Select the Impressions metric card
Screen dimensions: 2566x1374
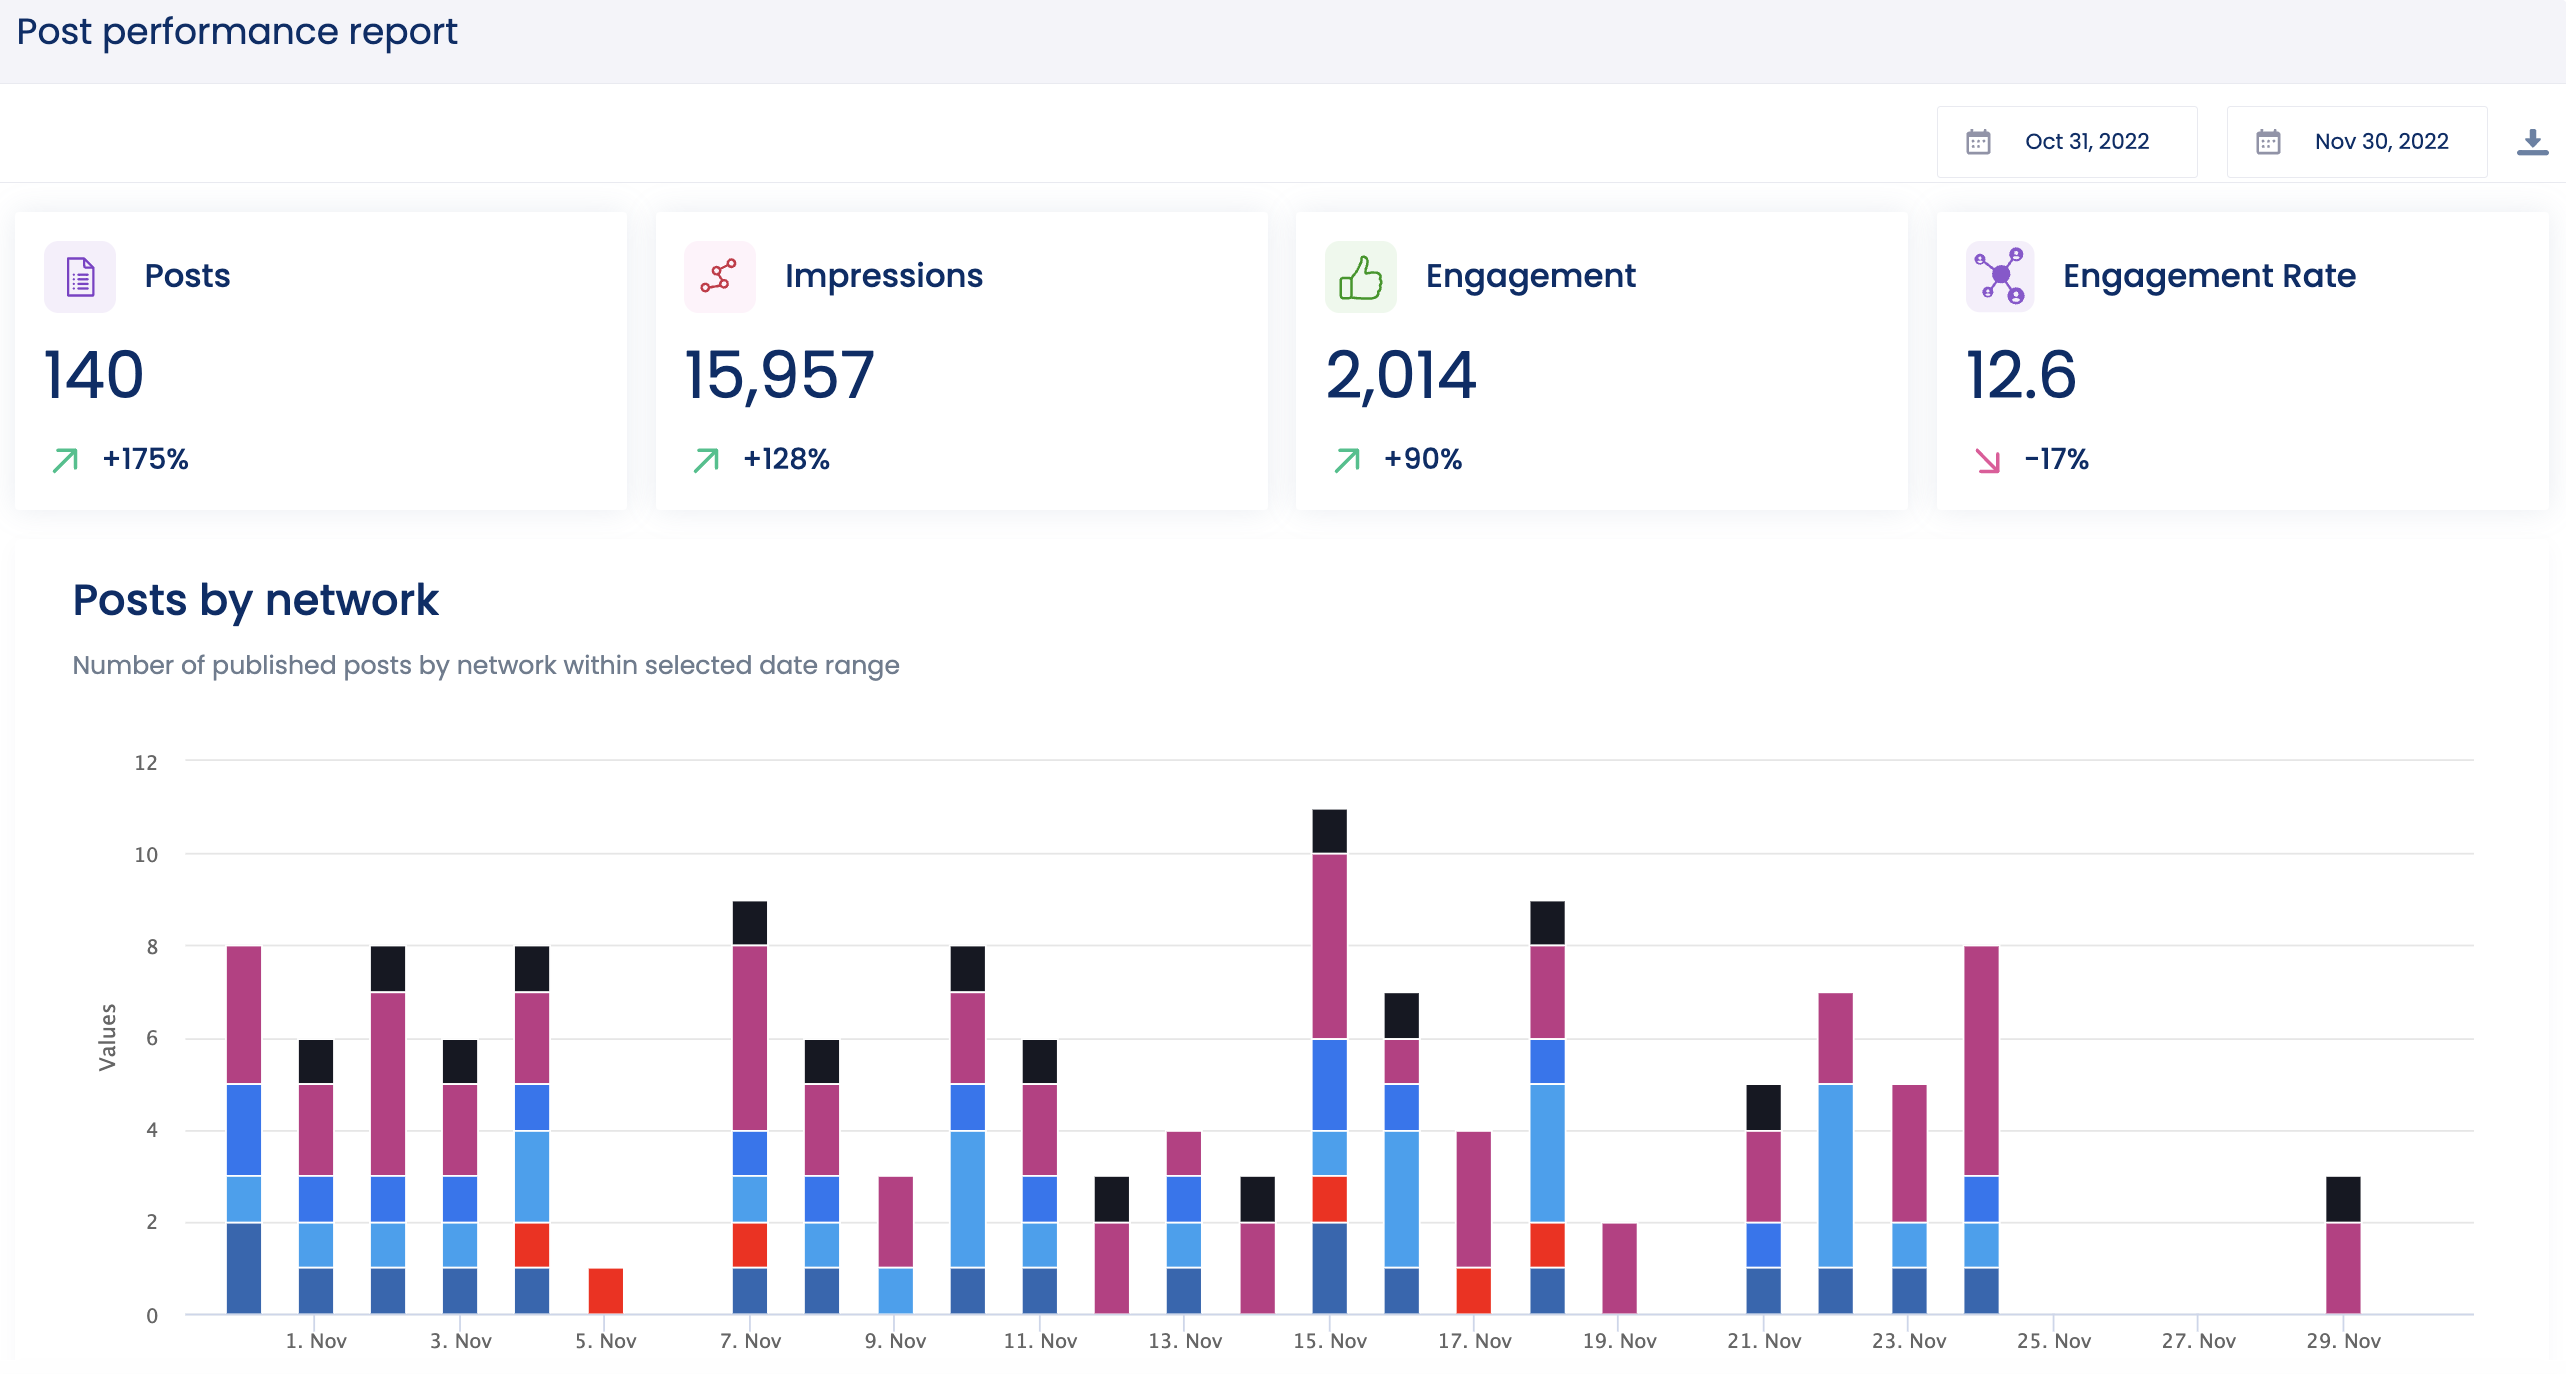(961, 360)
